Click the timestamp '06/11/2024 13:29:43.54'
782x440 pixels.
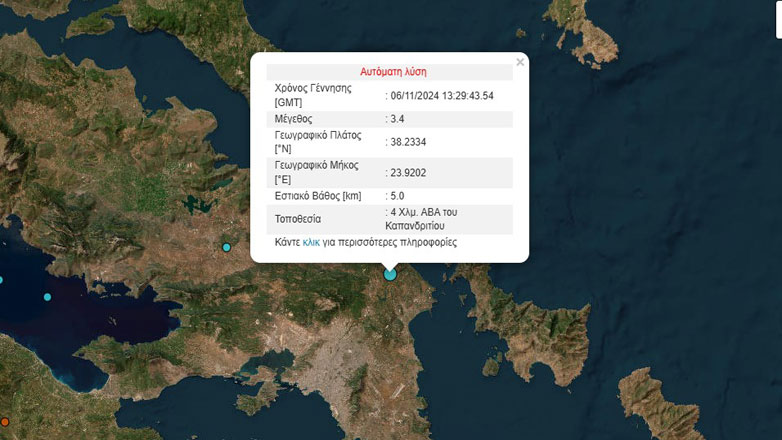pyautogui.click(x=442, y=96)
